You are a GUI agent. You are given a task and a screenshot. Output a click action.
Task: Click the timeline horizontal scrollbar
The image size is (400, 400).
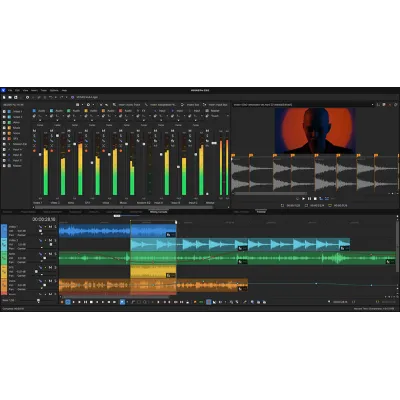[x=116, y=297]
